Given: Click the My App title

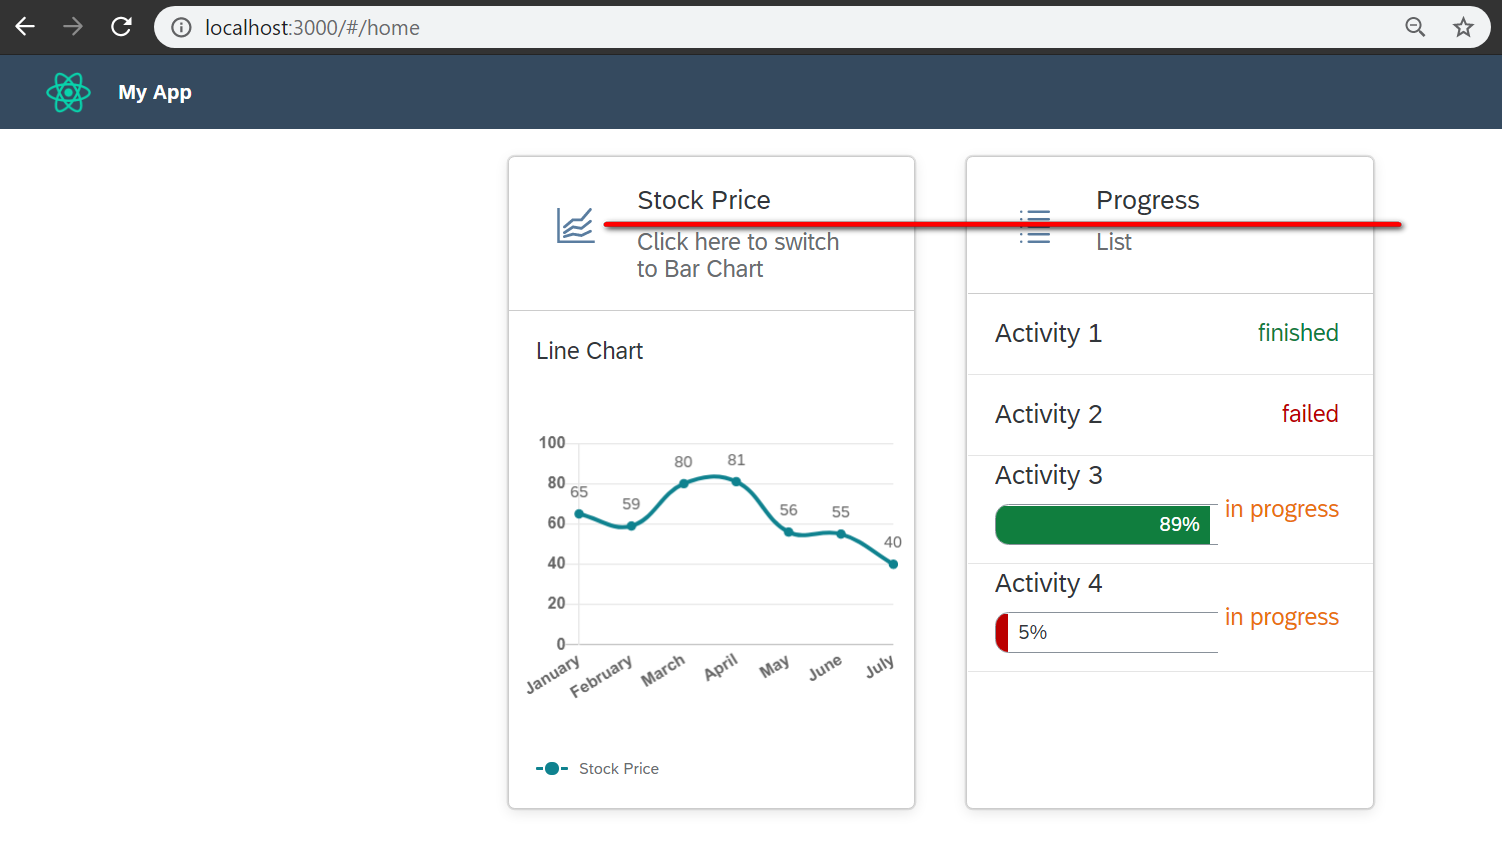Looking at the screenshot, I should 155,92.
